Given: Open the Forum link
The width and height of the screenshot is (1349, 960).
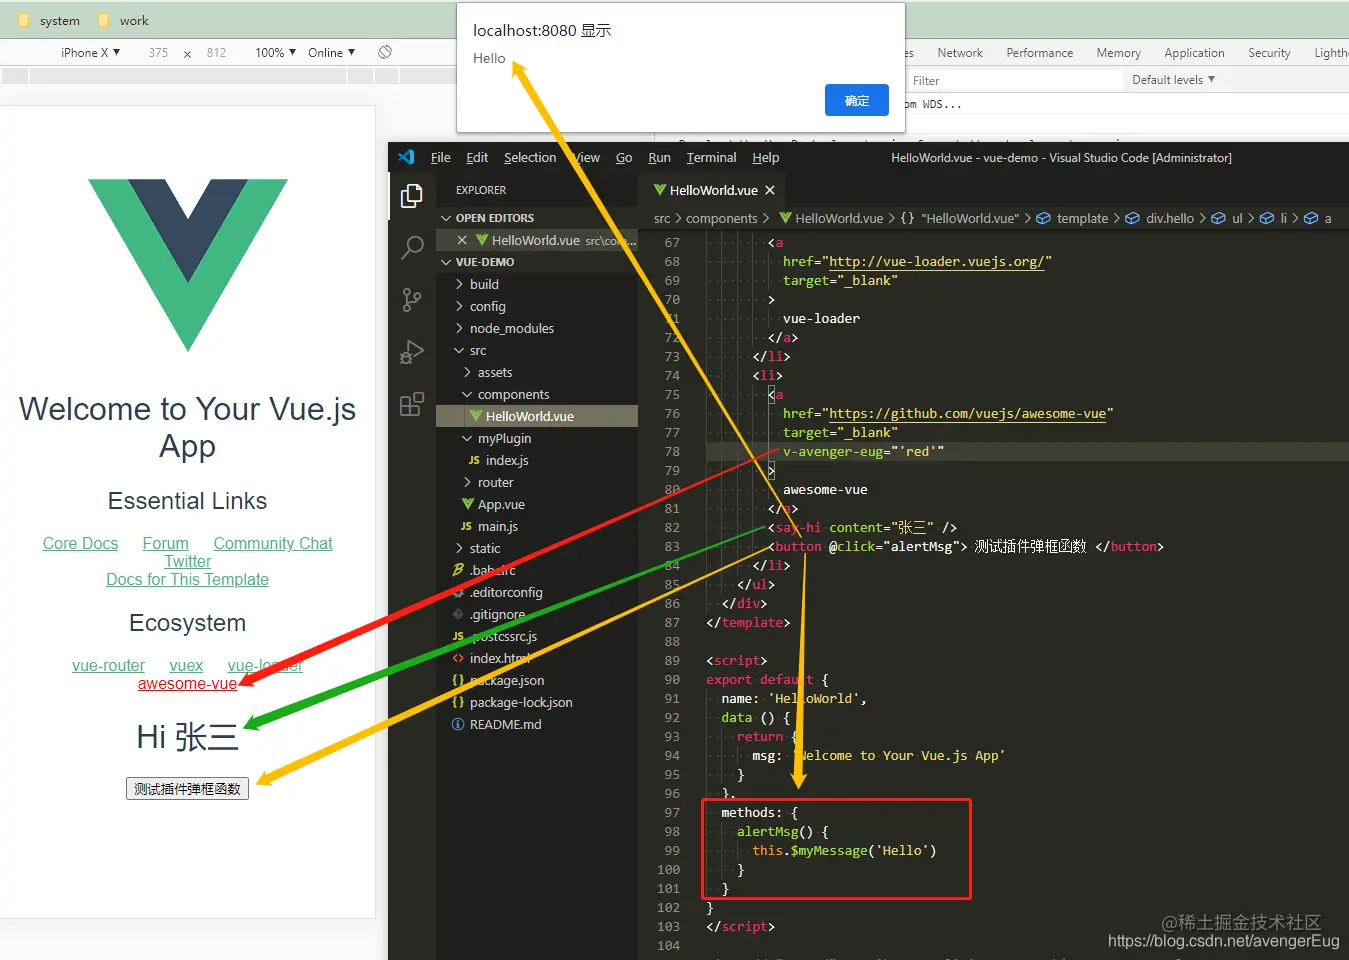Looking at the screenshot, I should coord(165,543).
